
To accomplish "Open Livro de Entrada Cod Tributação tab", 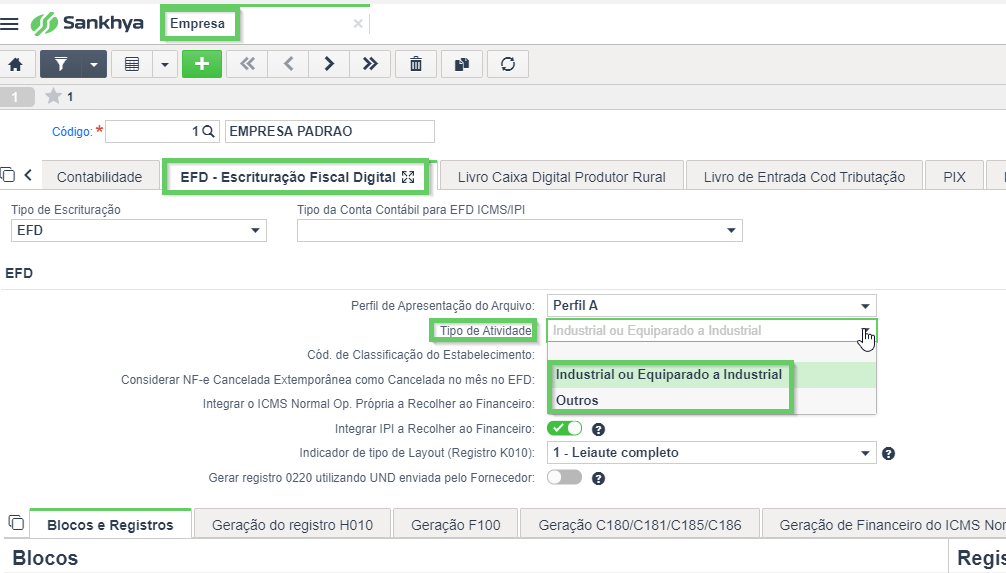I will click(x=804, y=177).
